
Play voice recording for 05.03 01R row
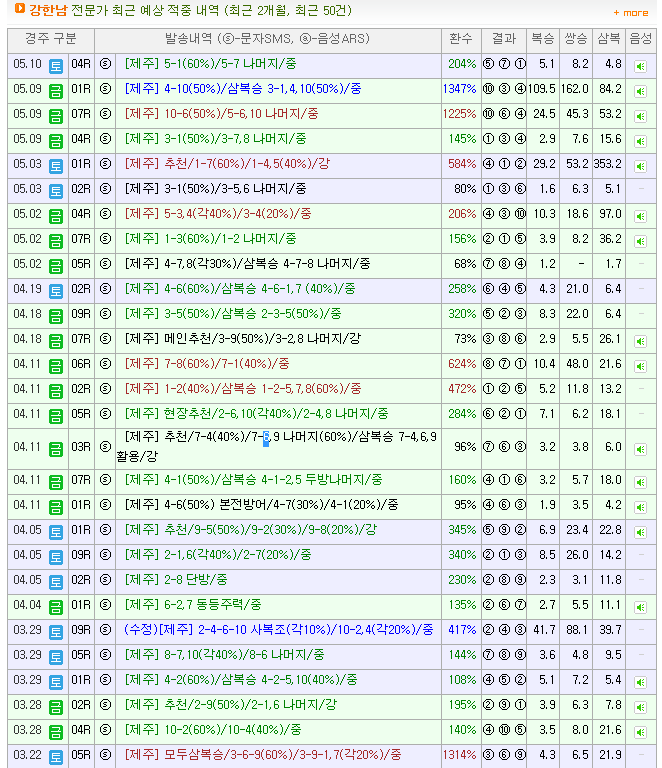[x=640, y=165]
